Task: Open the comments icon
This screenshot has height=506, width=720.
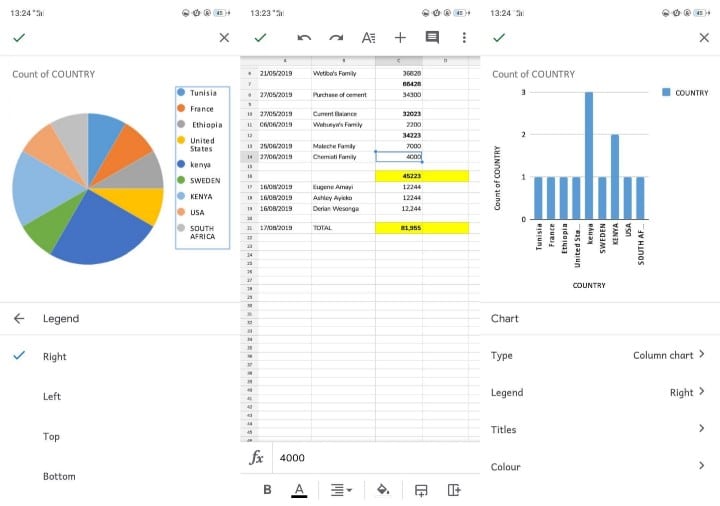Action: coord(432,38)
